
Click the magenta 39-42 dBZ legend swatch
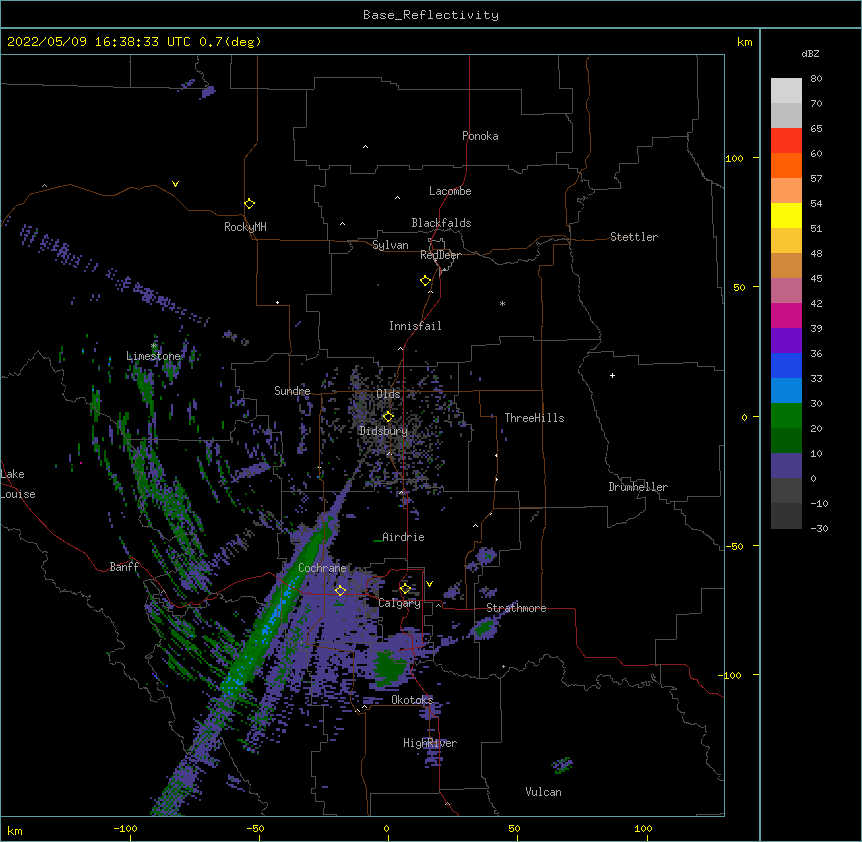coord(786,315)
